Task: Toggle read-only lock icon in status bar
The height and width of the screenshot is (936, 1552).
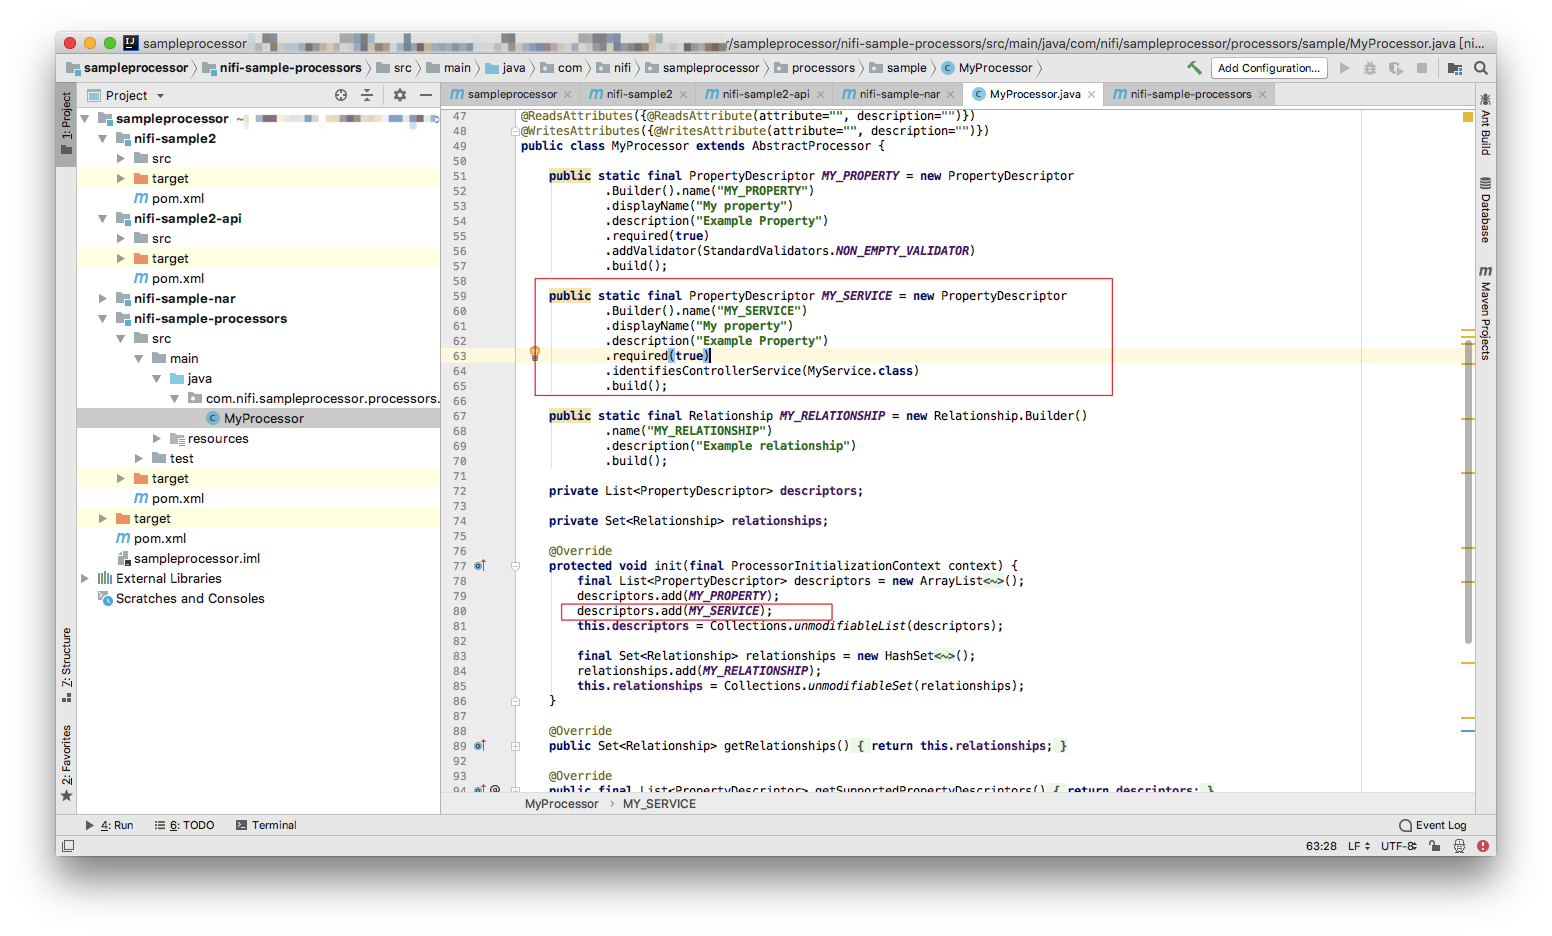Action: [x=1435, y=846]
